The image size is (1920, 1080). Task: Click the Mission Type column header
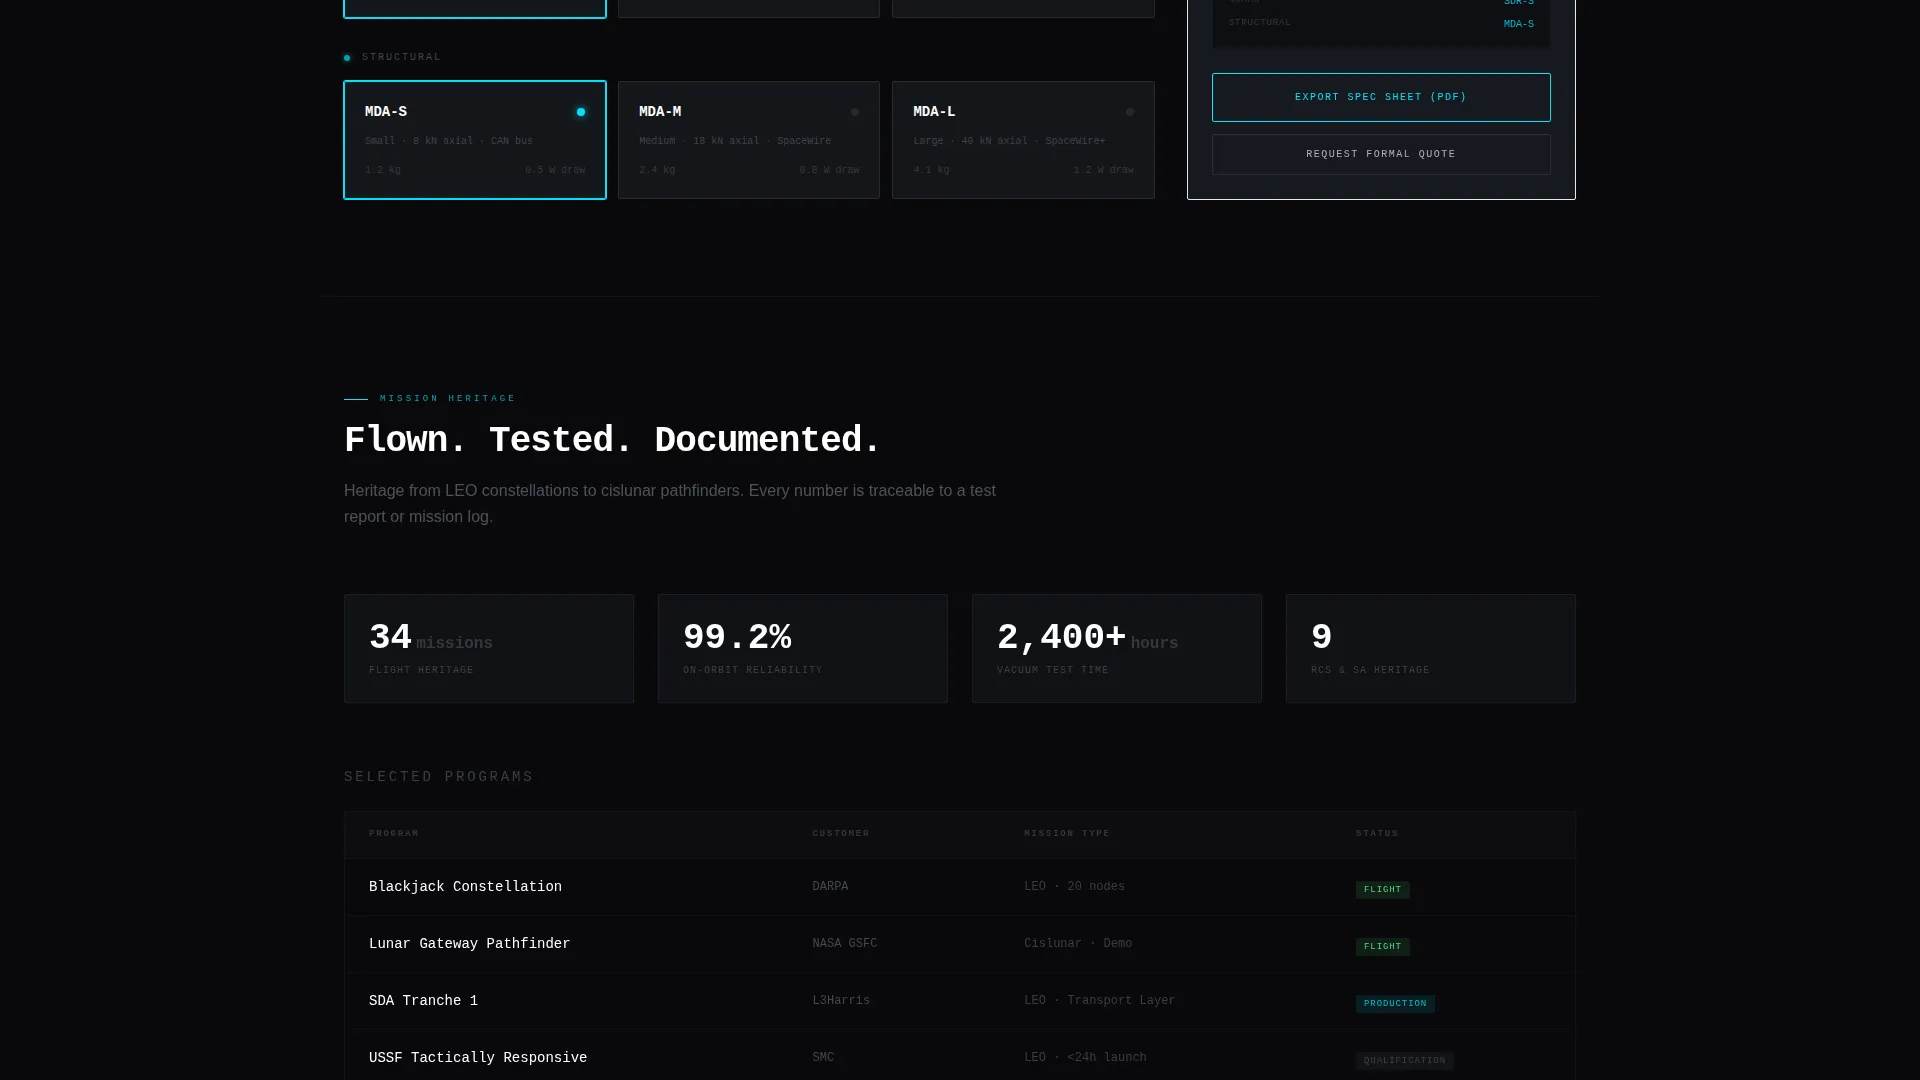pos(1067,833)
